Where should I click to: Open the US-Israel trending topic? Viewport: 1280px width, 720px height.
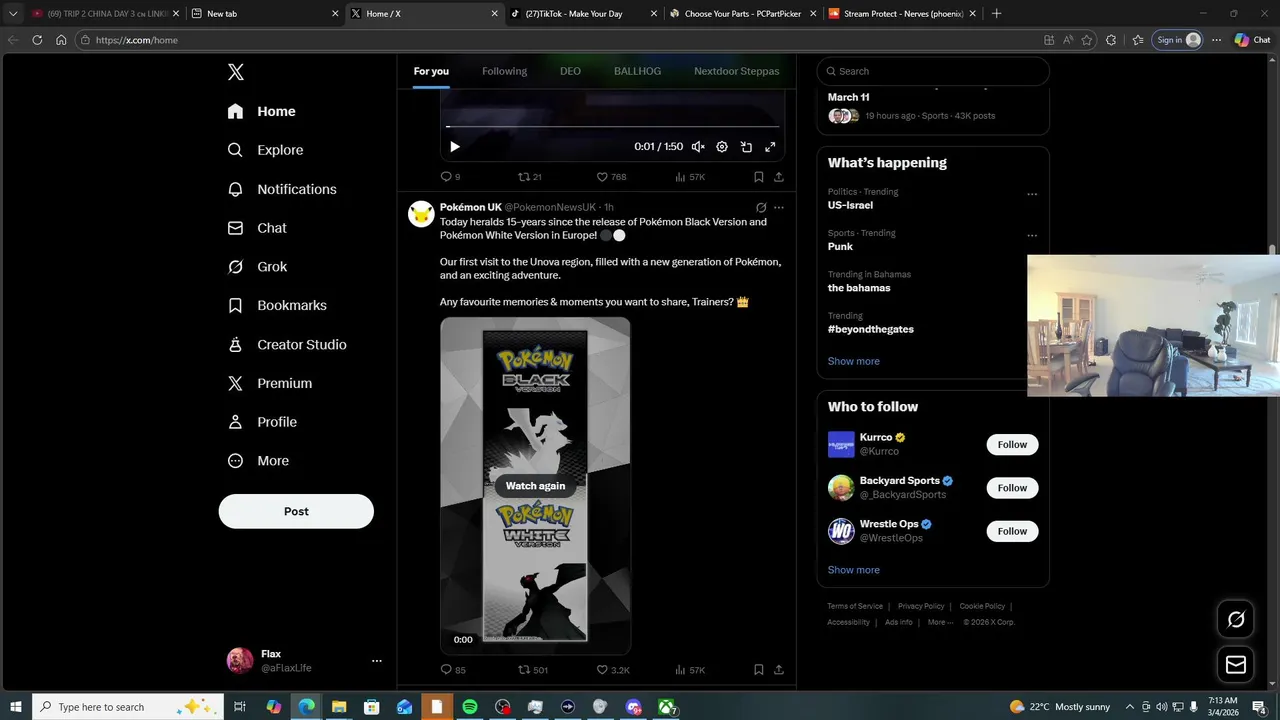point(850,205)
